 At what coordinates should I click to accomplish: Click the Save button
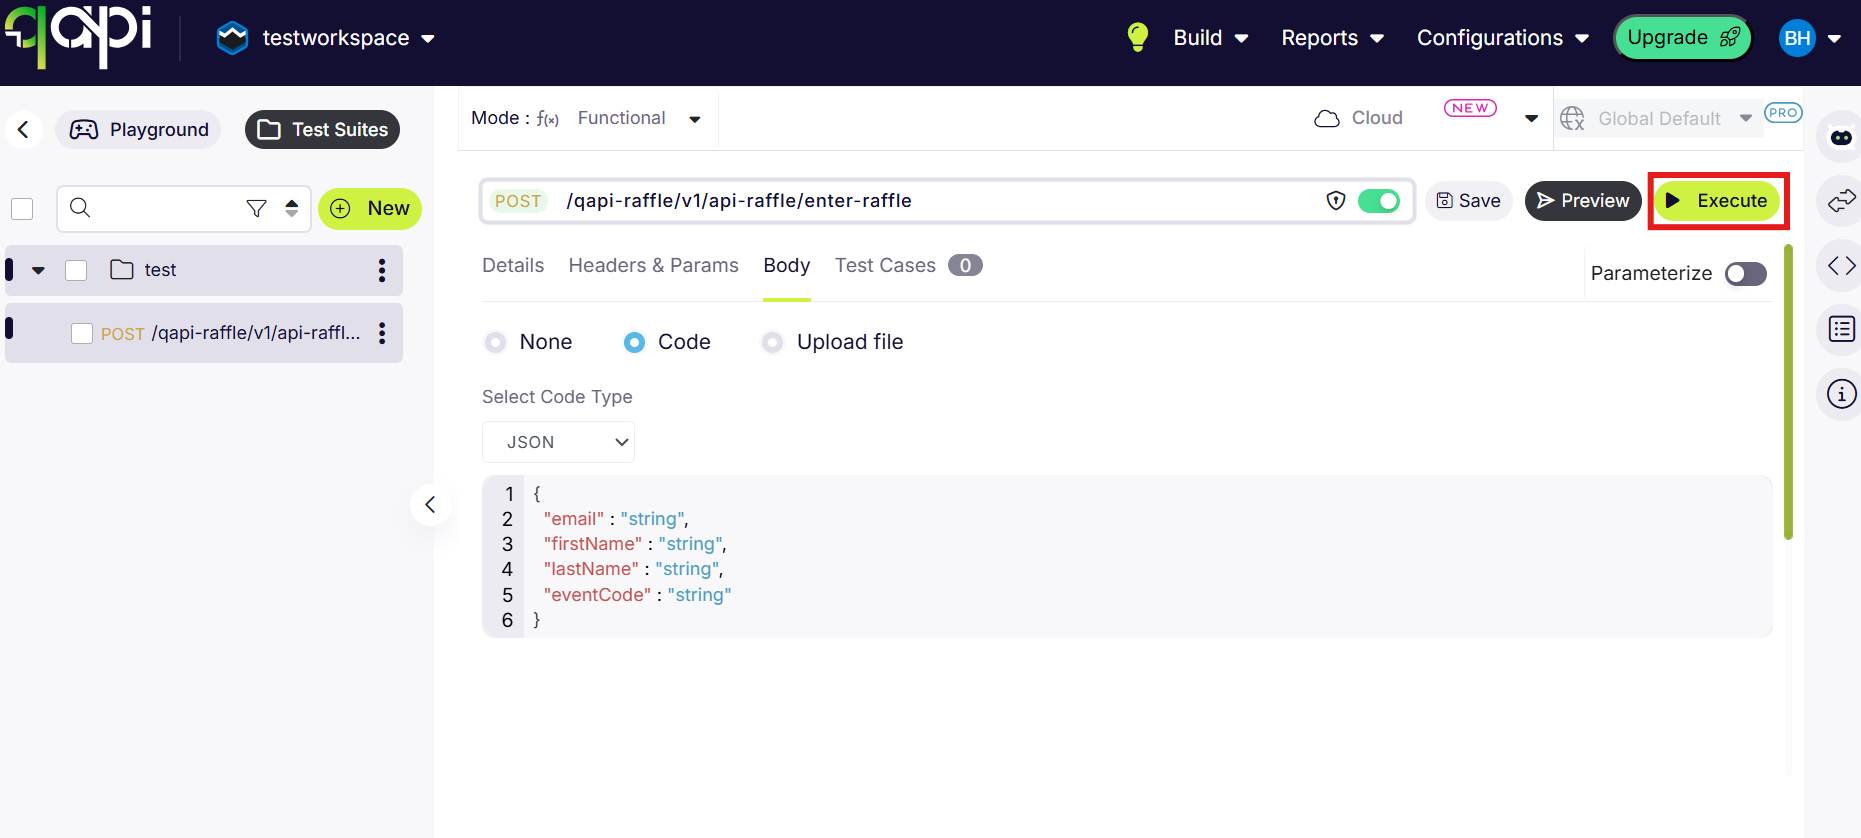1468,201
